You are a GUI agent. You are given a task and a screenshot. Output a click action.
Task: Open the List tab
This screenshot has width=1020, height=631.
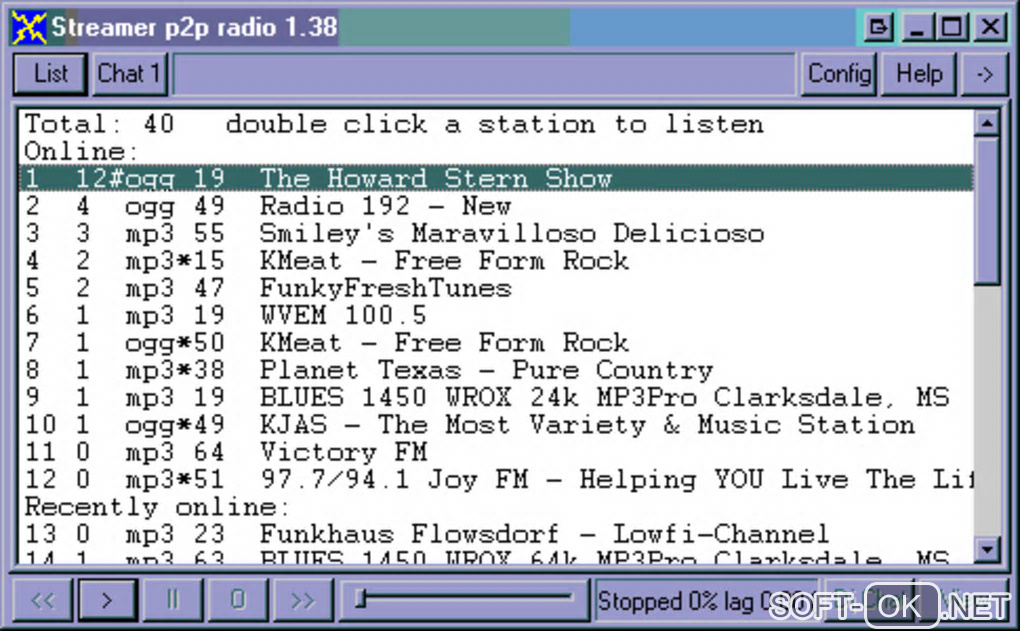[50, 74]
